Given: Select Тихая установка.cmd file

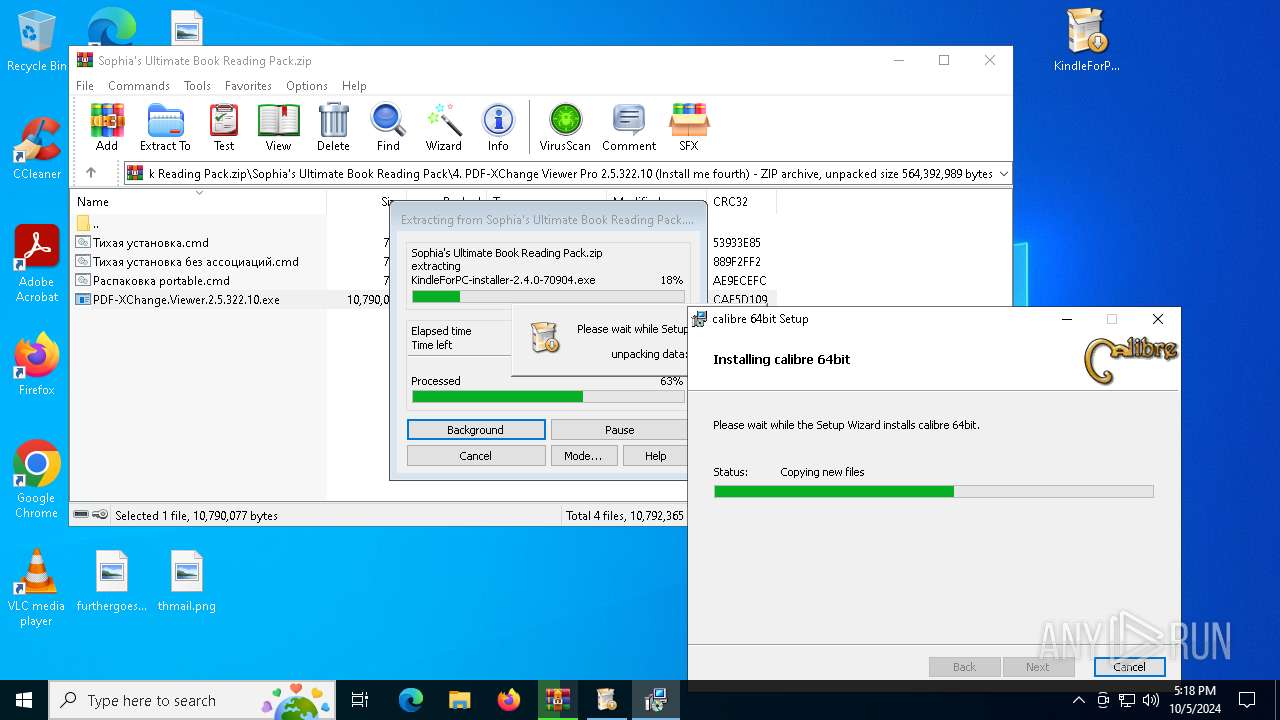Looking at the screenshot, I should (151, 243).
